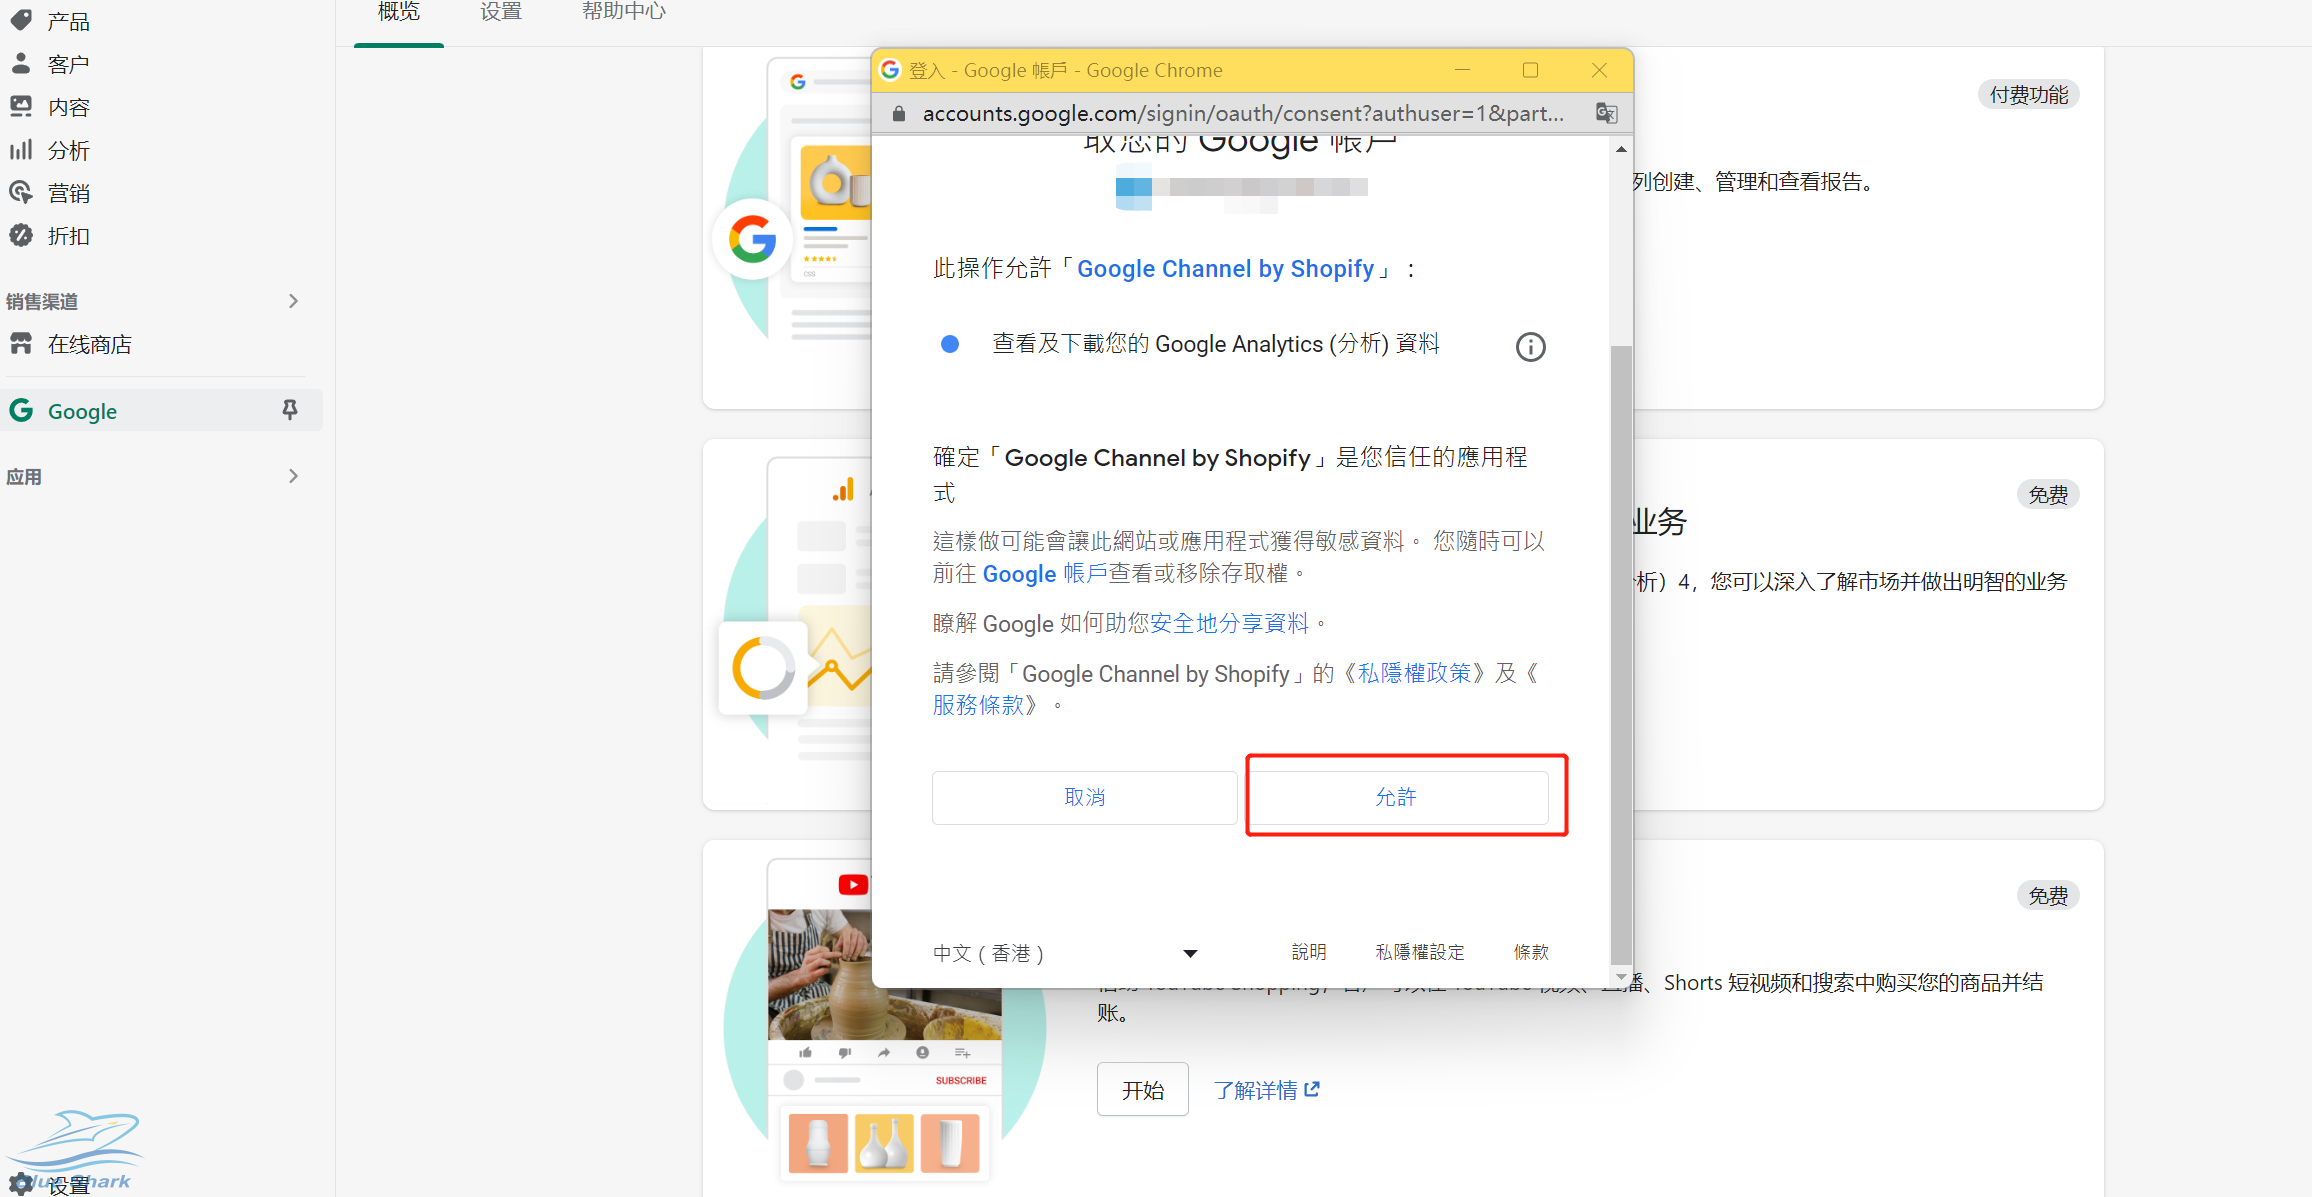Minimize the Google sign-in Chrome popup
This screenshot has height=1197, width=2312.
click(1462, 70)
